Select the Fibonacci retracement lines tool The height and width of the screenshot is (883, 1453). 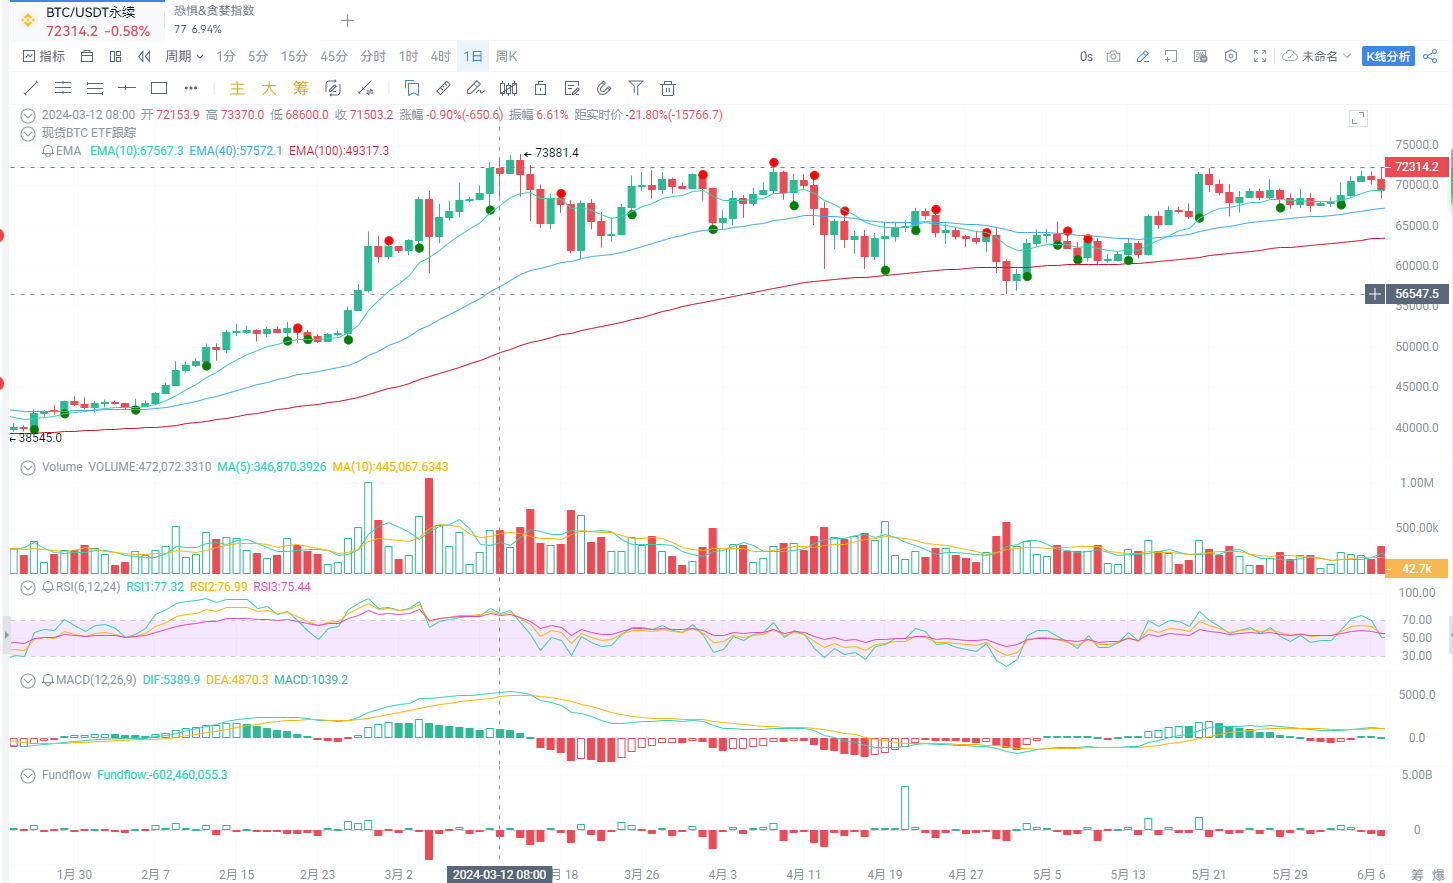point(95,88)
